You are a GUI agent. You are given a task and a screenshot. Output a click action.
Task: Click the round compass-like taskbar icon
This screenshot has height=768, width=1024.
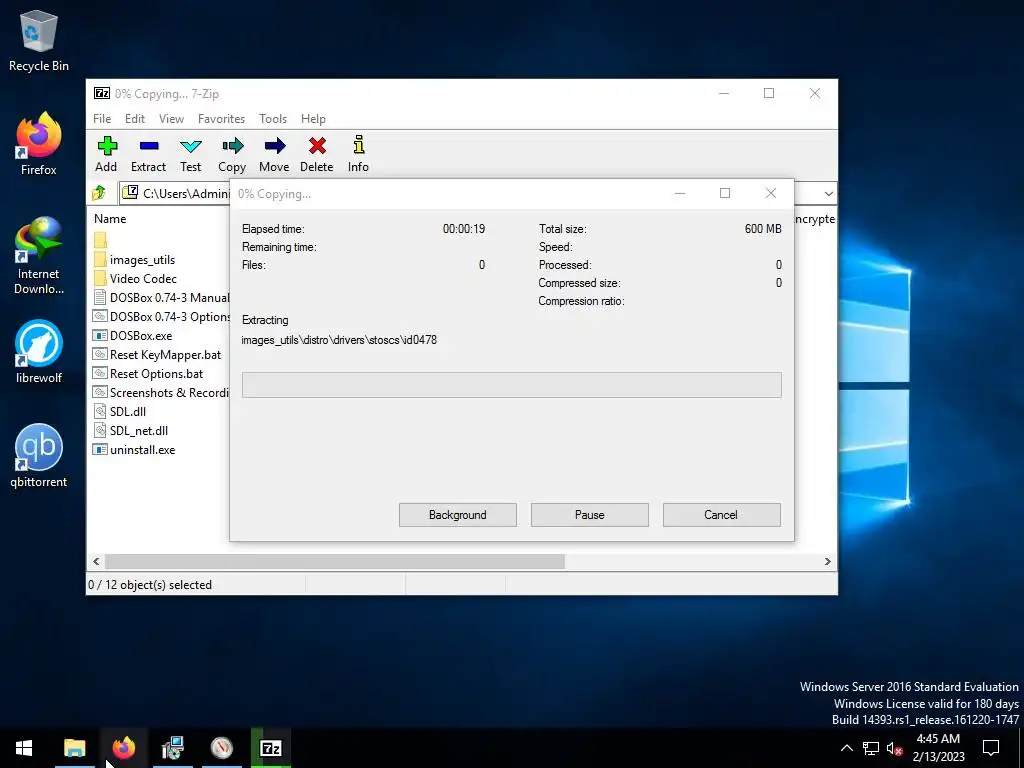[x=222, y=748]
